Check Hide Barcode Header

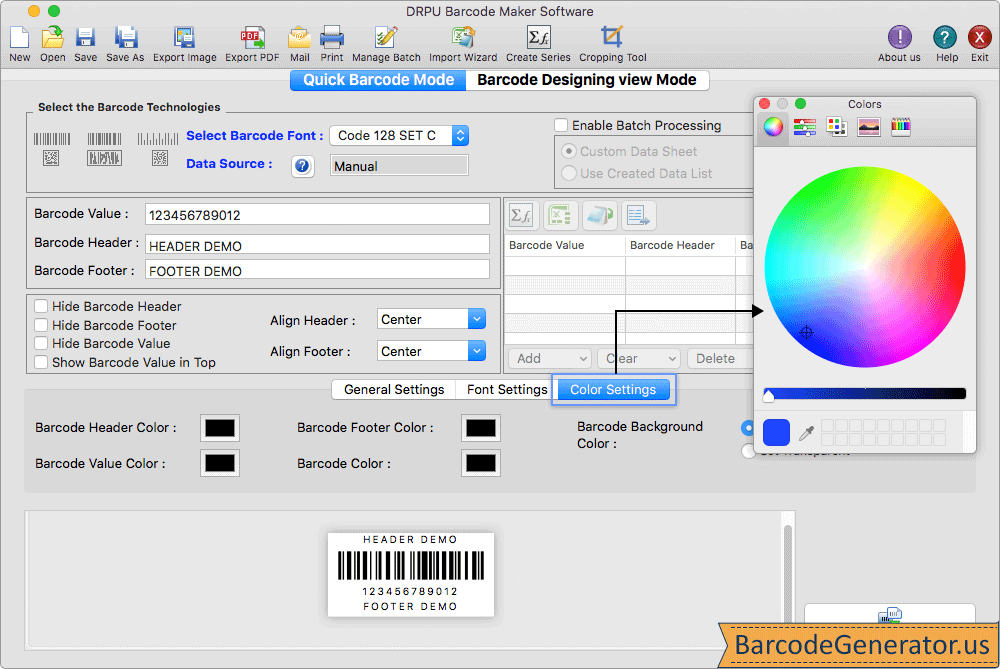pos(41,307)
